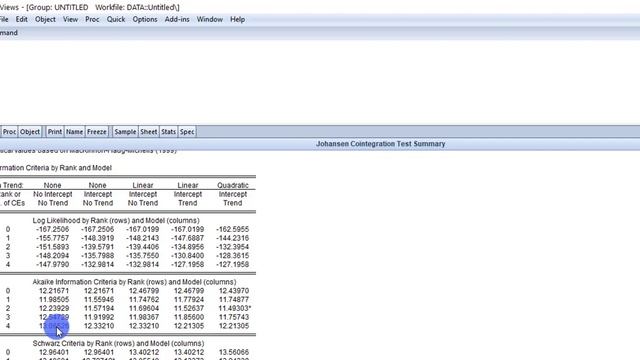Open the Edit menu
The width and height of the screenshot is (640, 360).
tap(22, 19)
